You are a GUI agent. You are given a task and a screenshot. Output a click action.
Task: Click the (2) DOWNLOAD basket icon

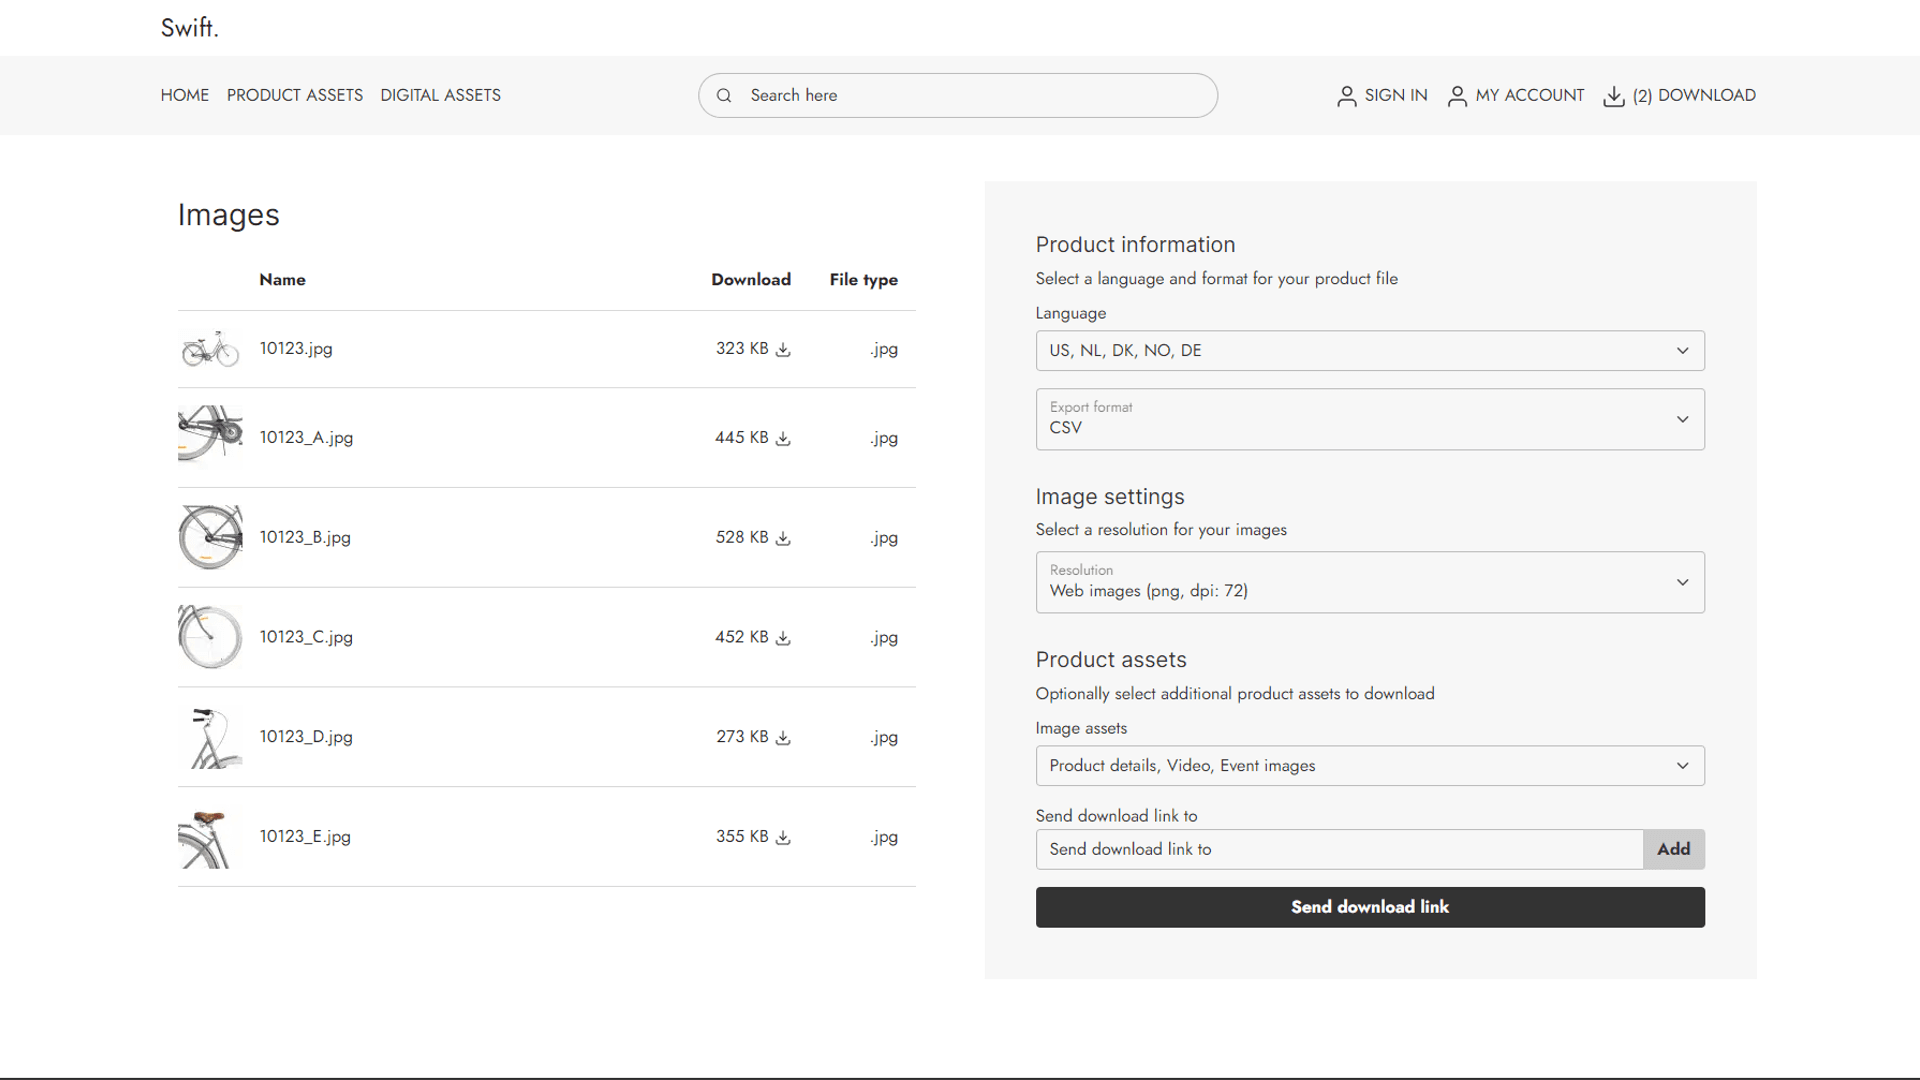pos(1614,95)
